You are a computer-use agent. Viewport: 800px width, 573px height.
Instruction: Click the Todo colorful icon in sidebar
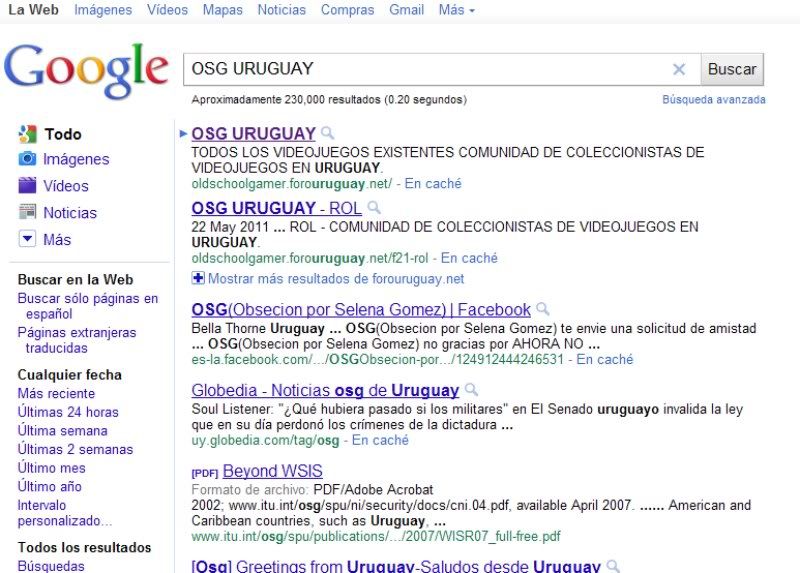[x=28, y=134]
